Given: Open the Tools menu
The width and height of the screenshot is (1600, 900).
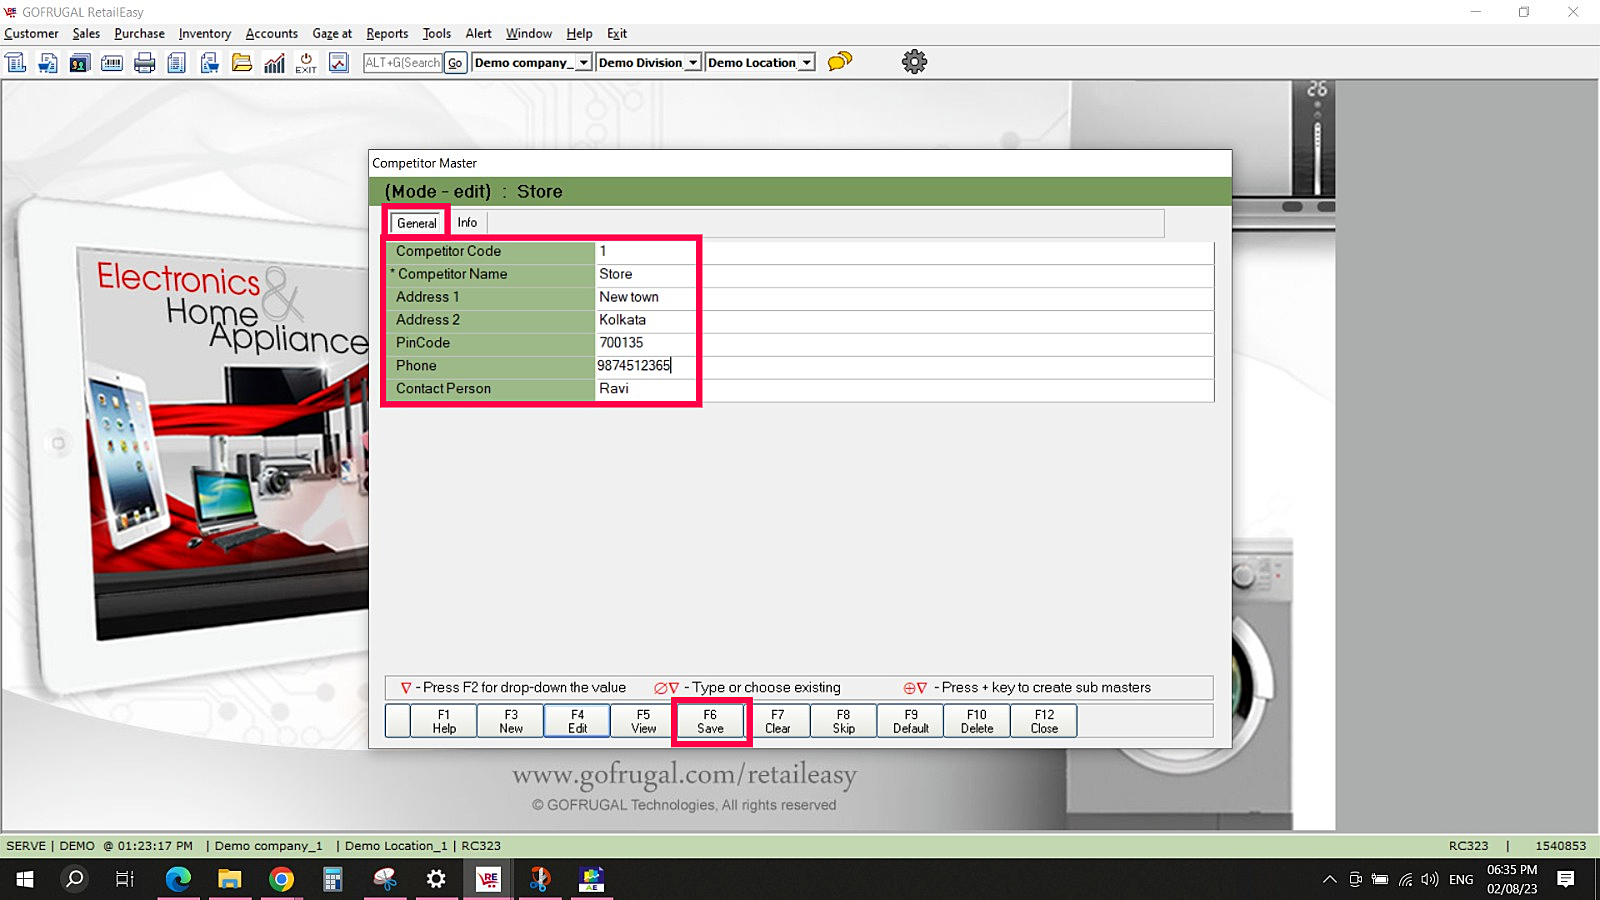Looking at the screenshot, I should [x=436, y=33].
